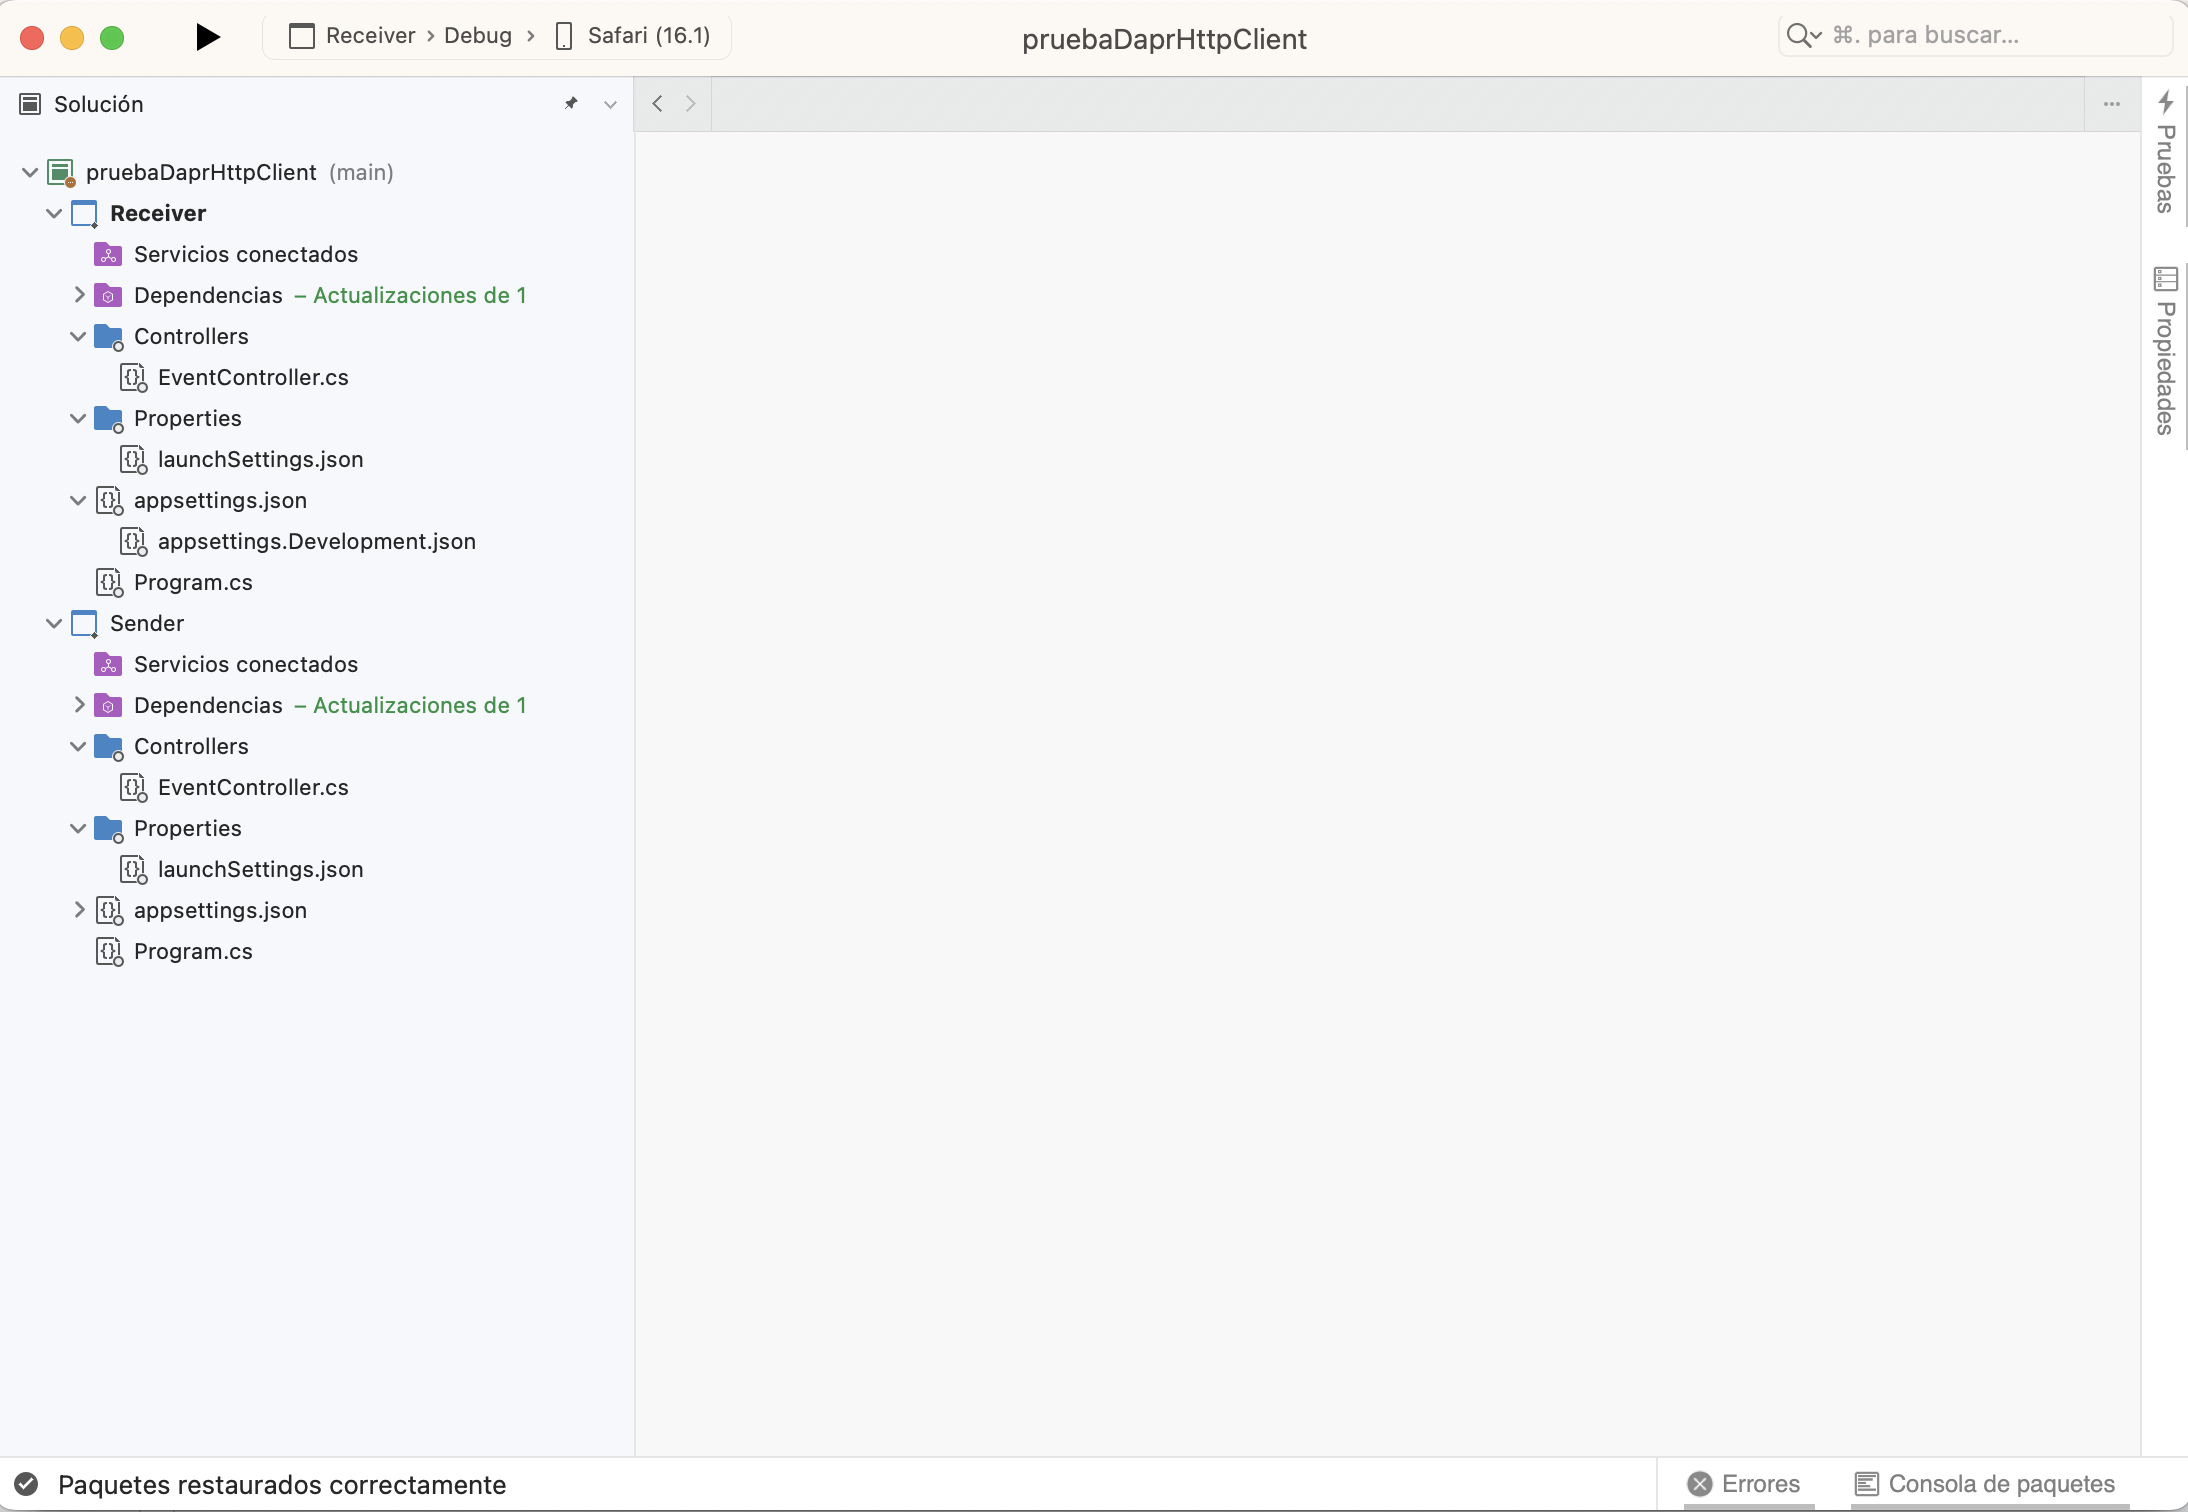Open the editor options ellipsis menu

2110,103
